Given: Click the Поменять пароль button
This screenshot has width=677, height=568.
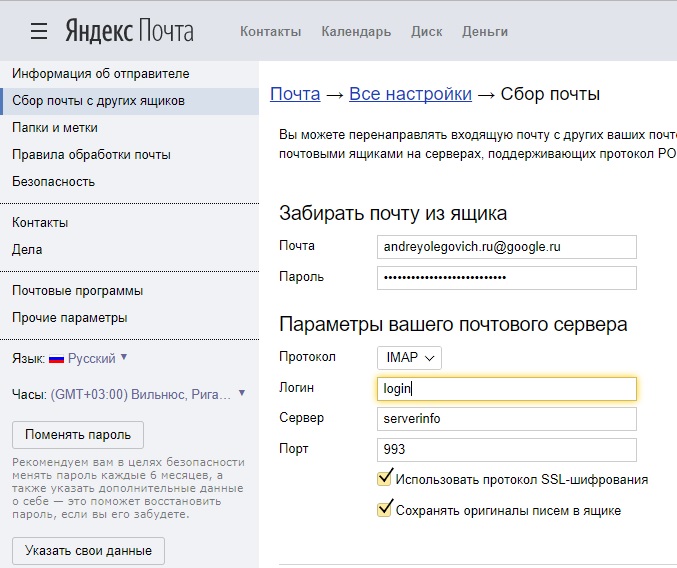Looking at the screenshot, I should [x=78, y=435].
